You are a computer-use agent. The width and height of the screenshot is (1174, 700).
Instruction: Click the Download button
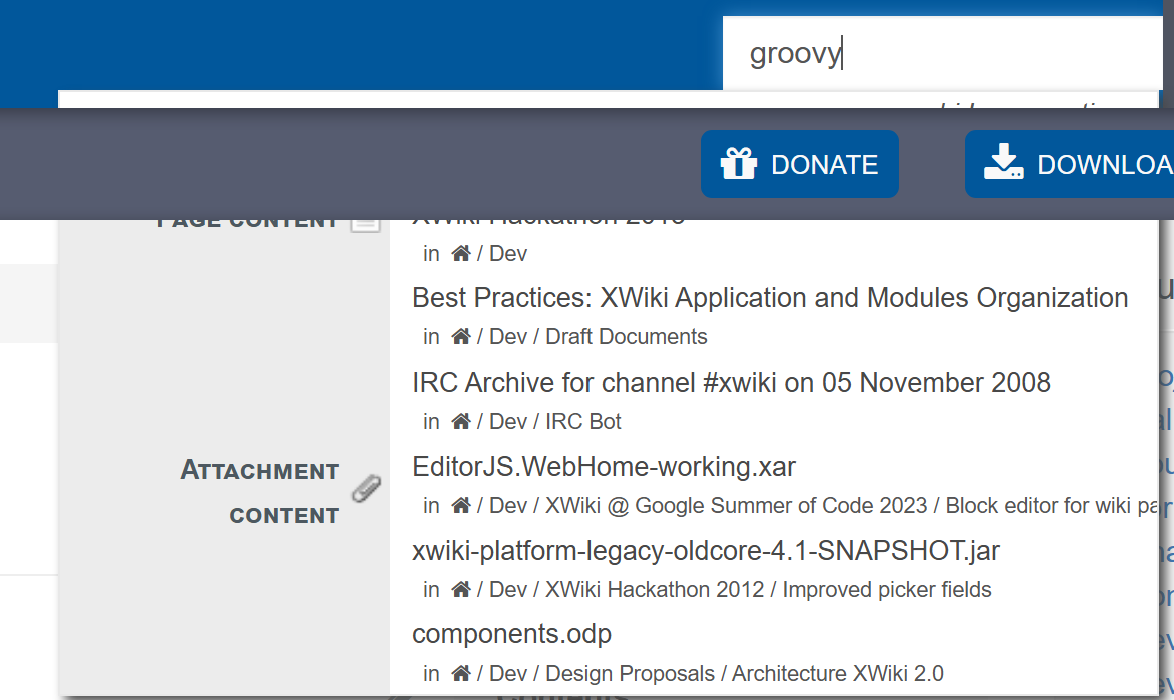(1069, 164)
